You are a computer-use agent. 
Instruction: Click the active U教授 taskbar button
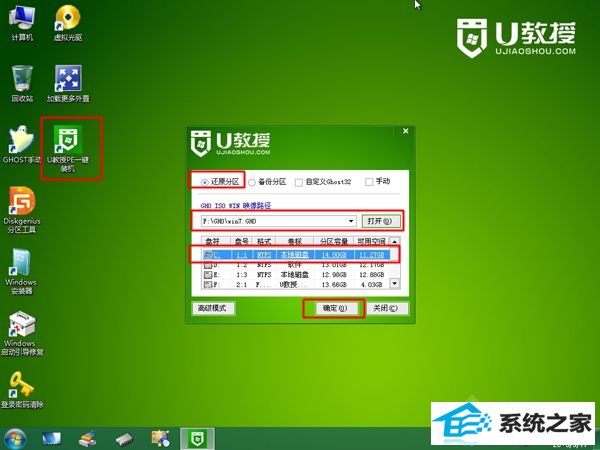tap(197, 439)
